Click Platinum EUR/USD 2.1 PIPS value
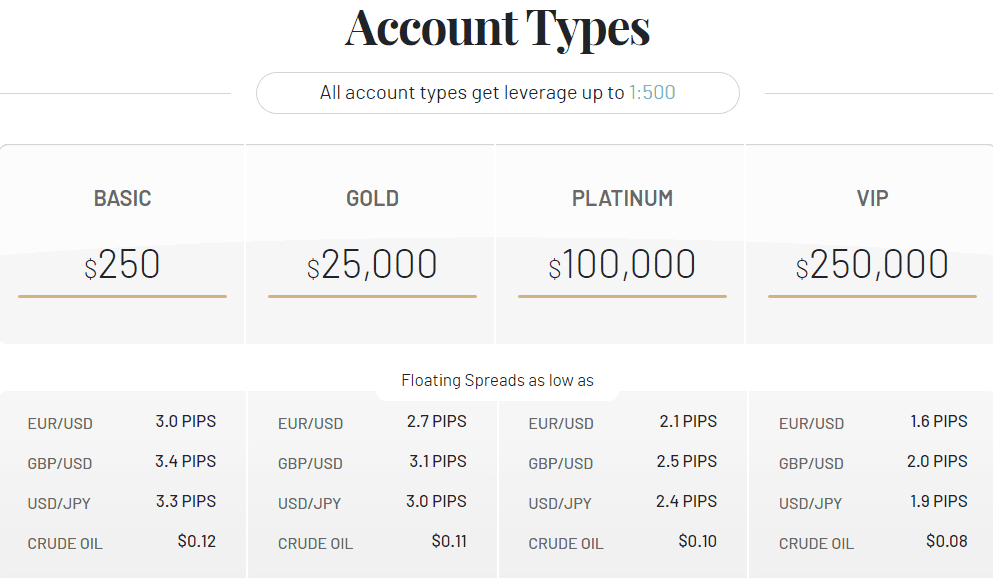This screenshot has height=581, width=993. [x=688, y=421]
